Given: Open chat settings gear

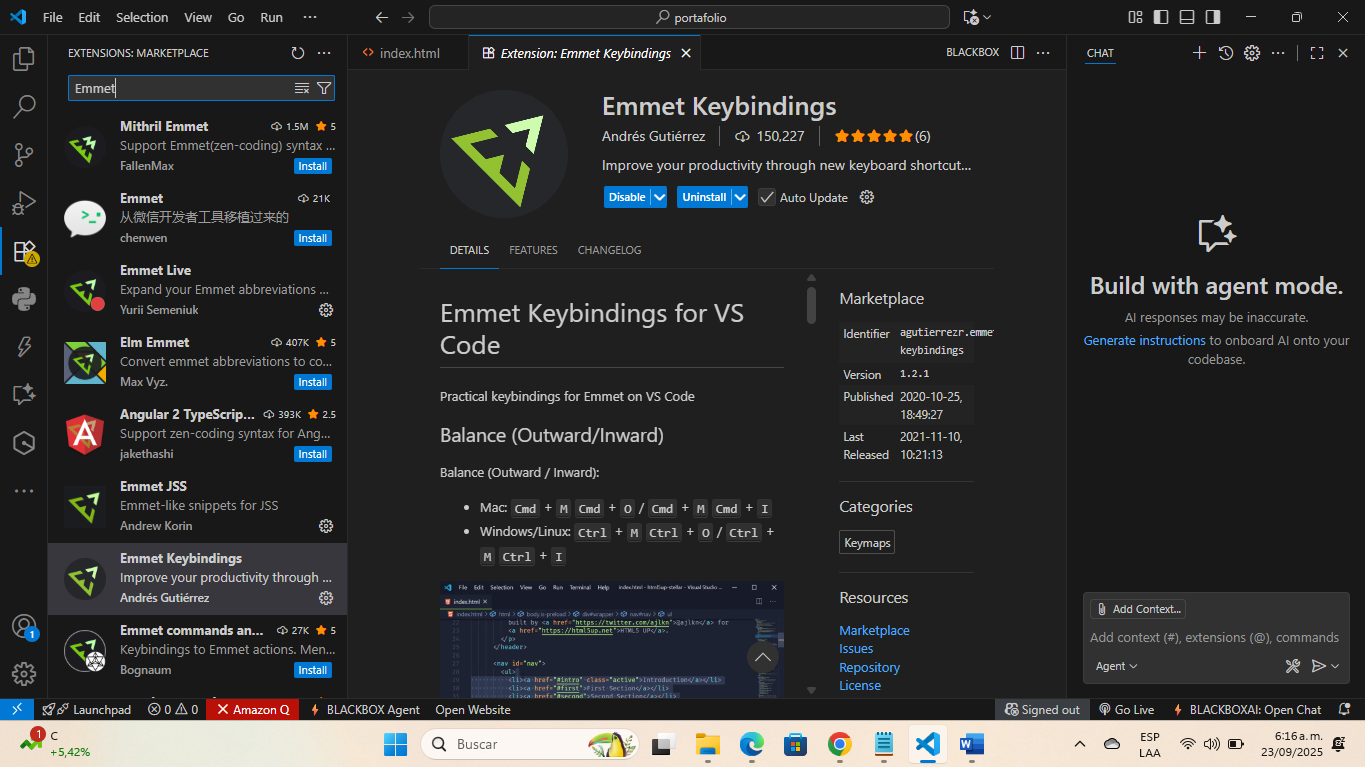Looking at the screenshot, I should 1252,53.
